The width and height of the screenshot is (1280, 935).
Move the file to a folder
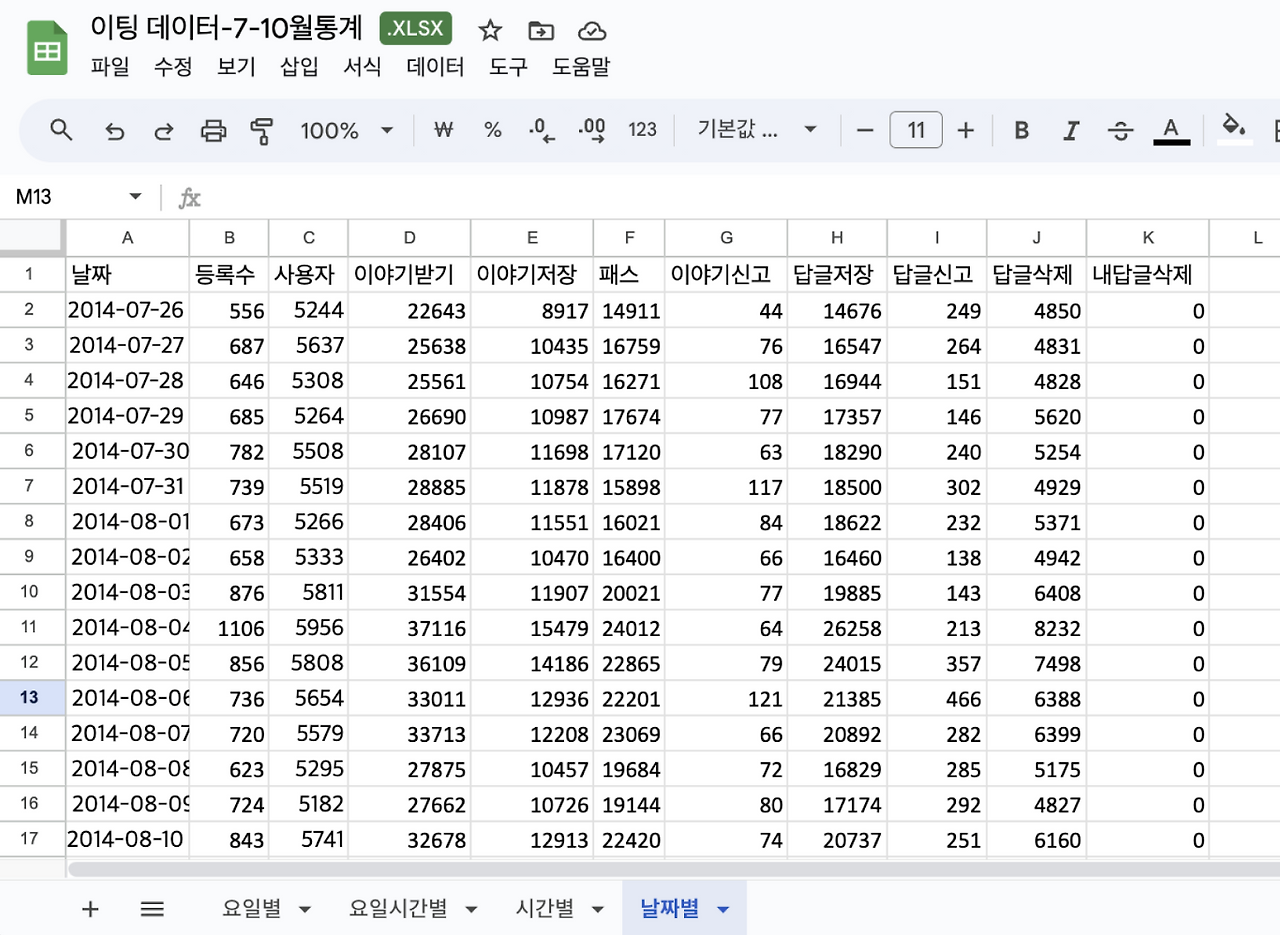(x=541, y=30)
